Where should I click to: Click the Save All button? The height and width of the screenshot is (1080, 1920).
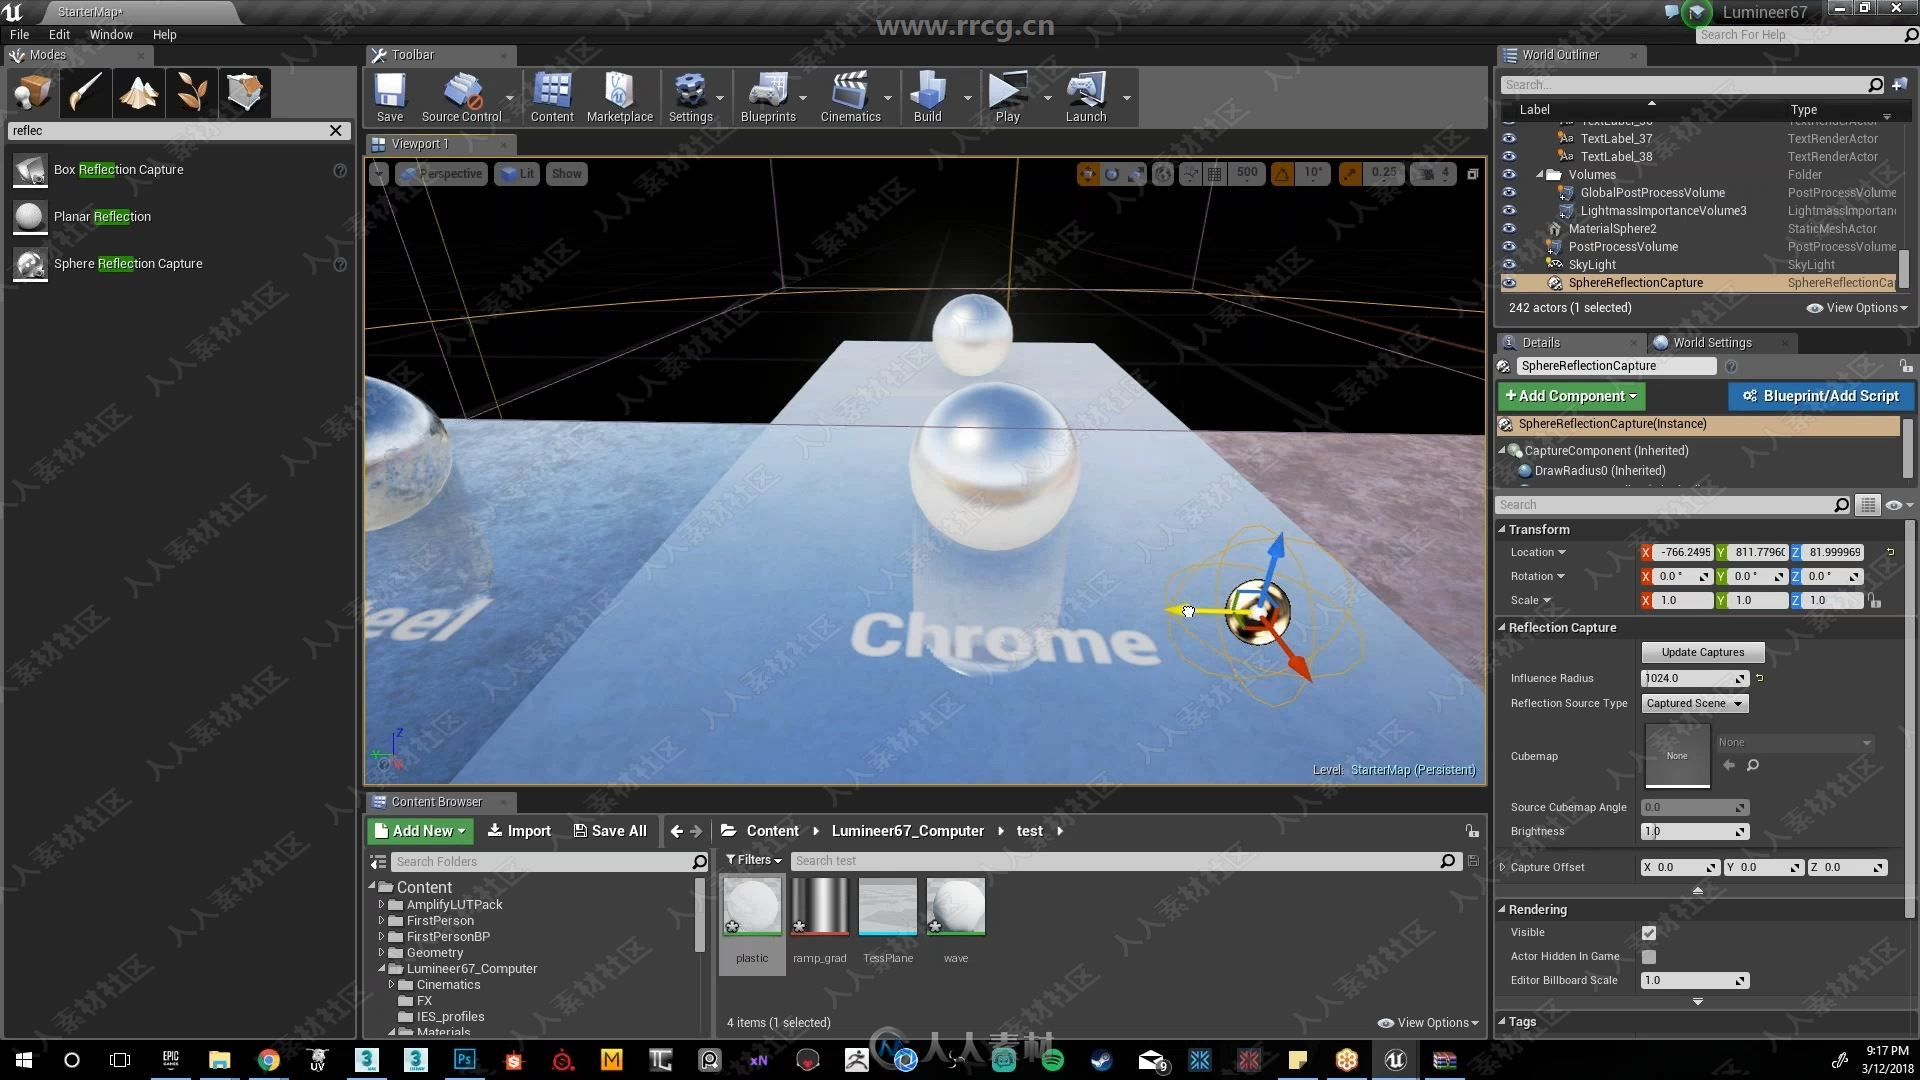[x=610, y=831]
